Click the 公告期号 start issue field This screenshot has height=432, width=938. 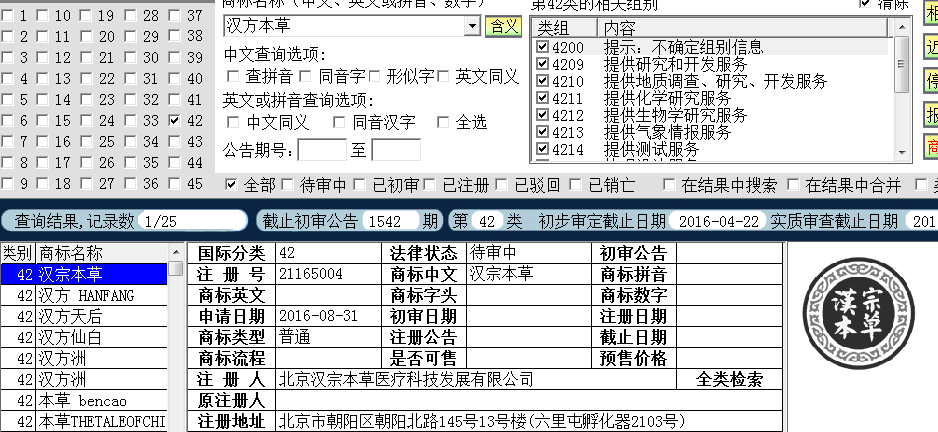(322, 150)
